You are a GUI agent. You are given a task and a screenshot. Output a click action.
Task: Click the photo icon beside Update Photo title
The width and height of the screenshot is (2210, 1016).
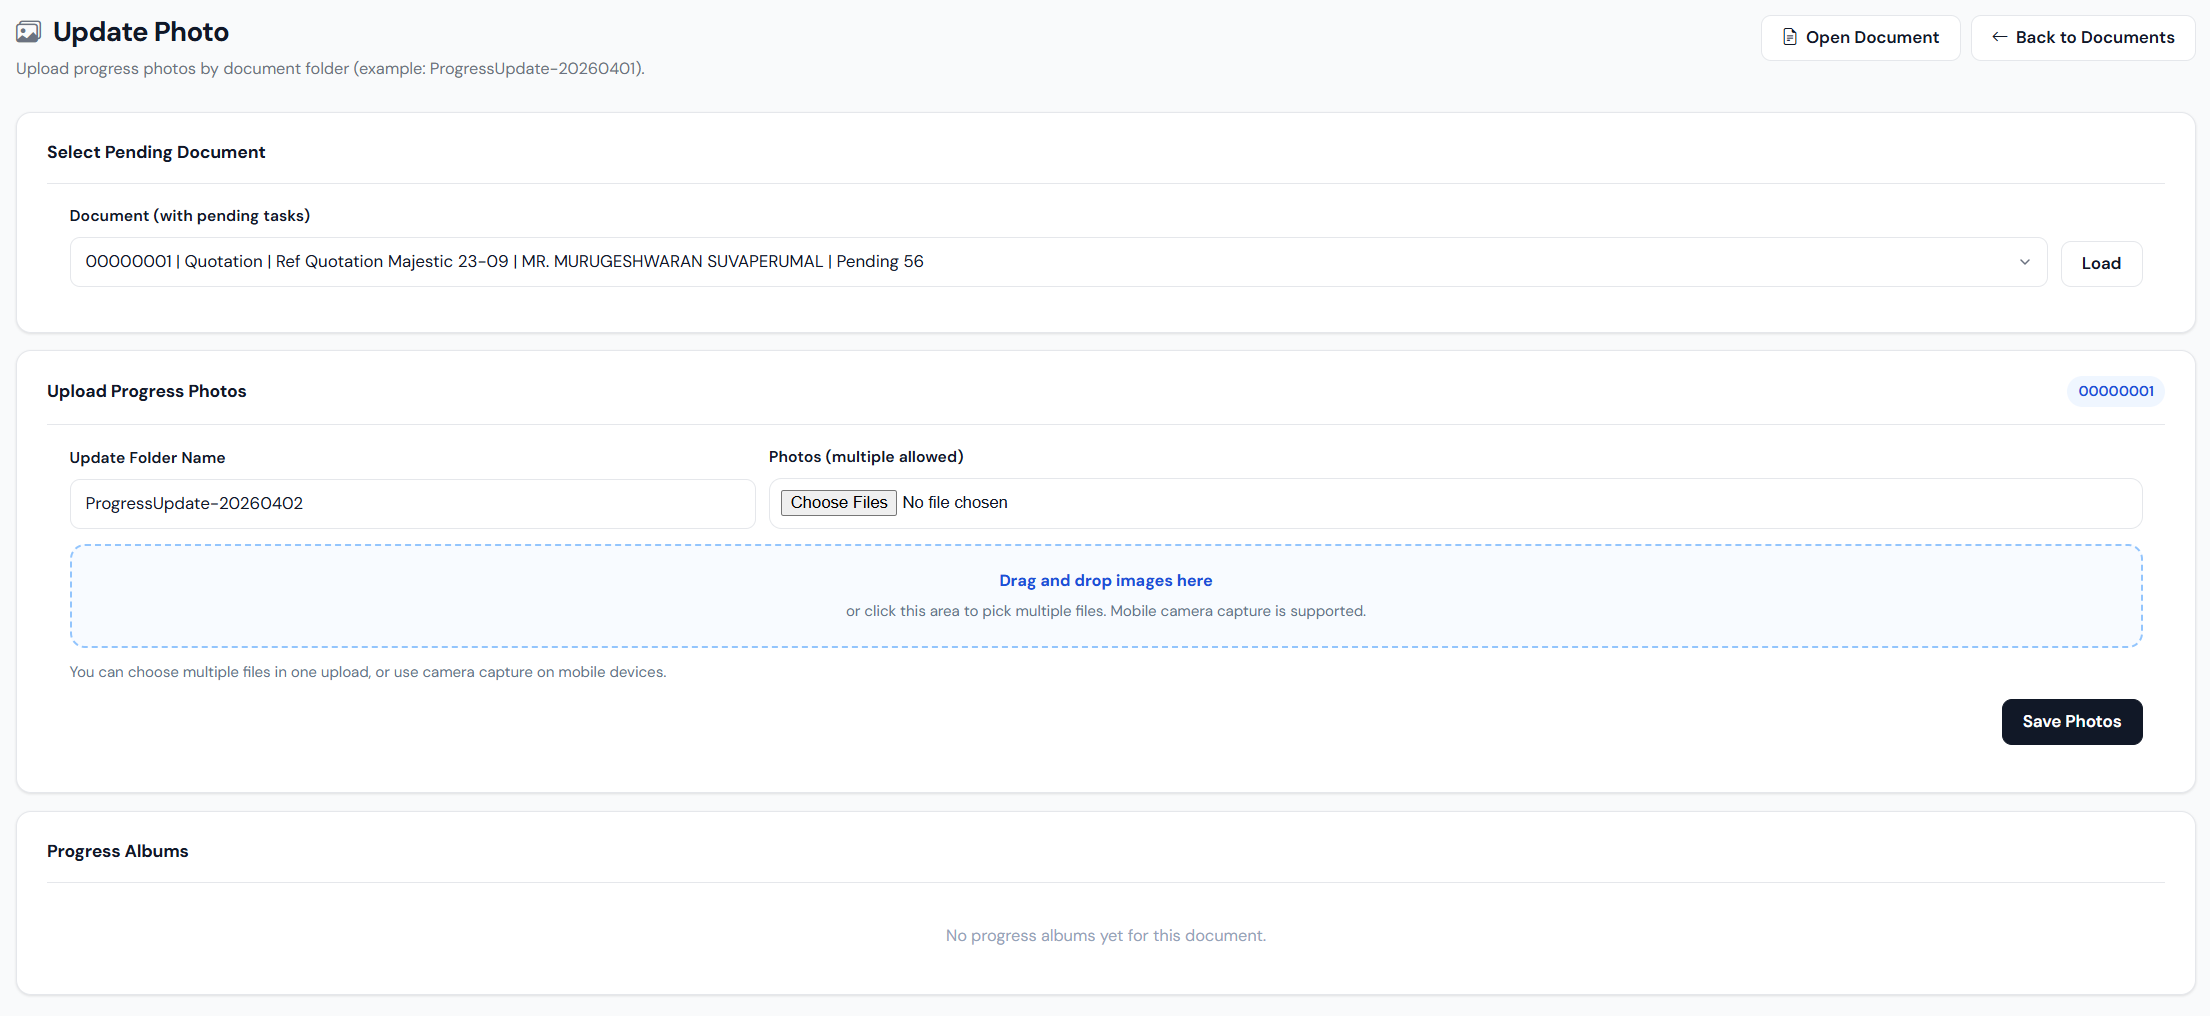pos(28,31)
